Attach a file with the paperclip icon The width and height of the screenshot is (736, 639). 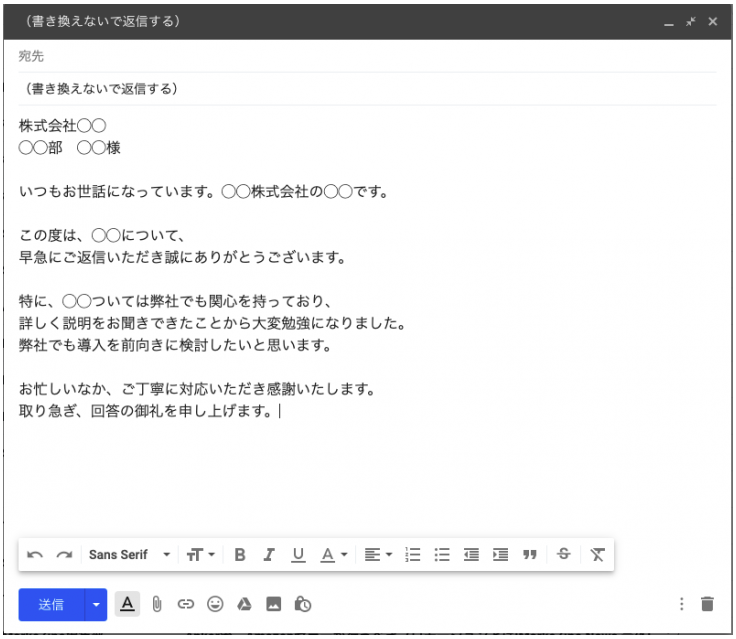[156, 603]
